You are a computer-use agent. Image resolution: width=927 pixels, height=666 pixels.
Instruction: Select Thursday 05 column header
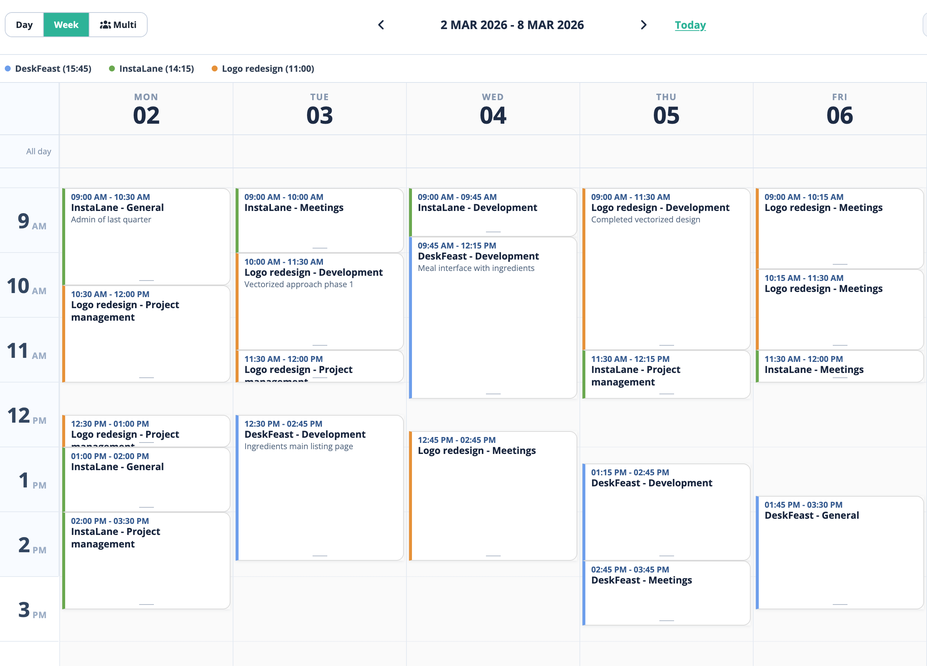[666, 109]
